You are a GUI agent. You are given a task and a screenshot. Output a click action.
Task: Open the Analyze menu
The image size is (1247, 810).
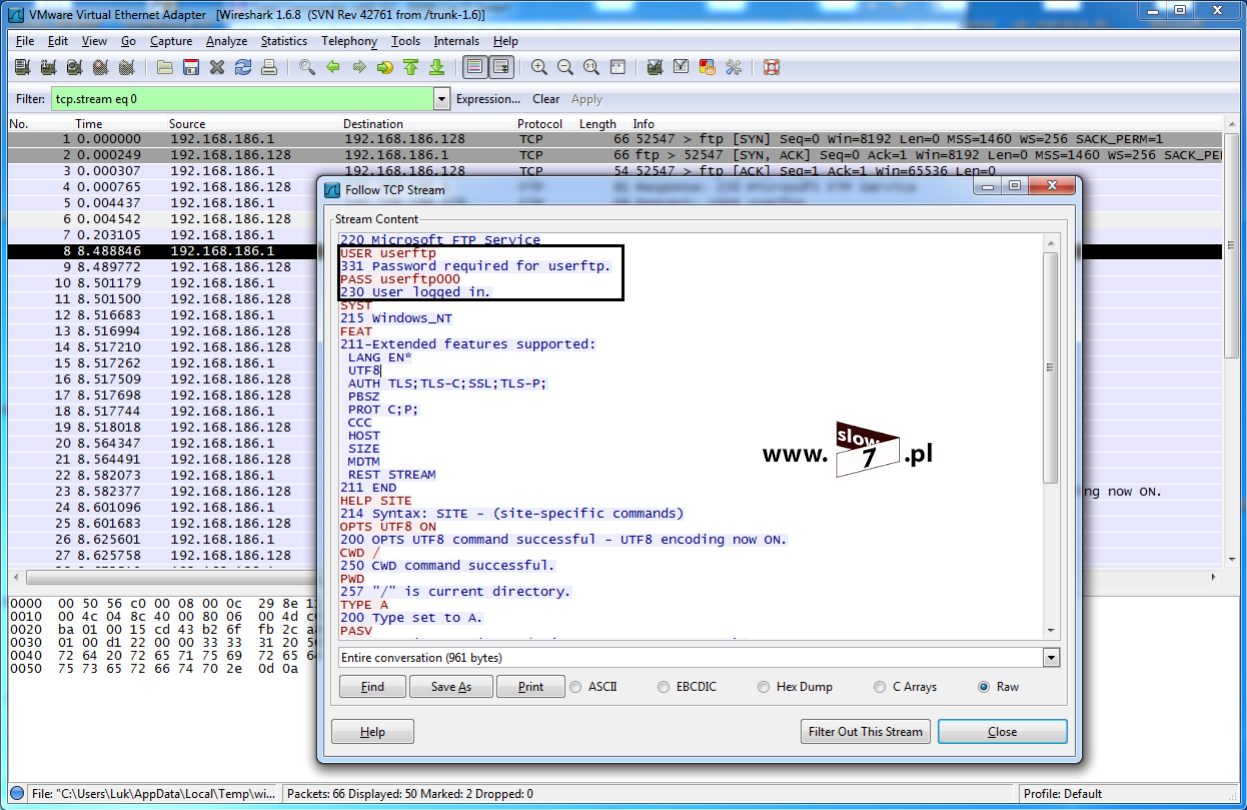tap(226, 41)
